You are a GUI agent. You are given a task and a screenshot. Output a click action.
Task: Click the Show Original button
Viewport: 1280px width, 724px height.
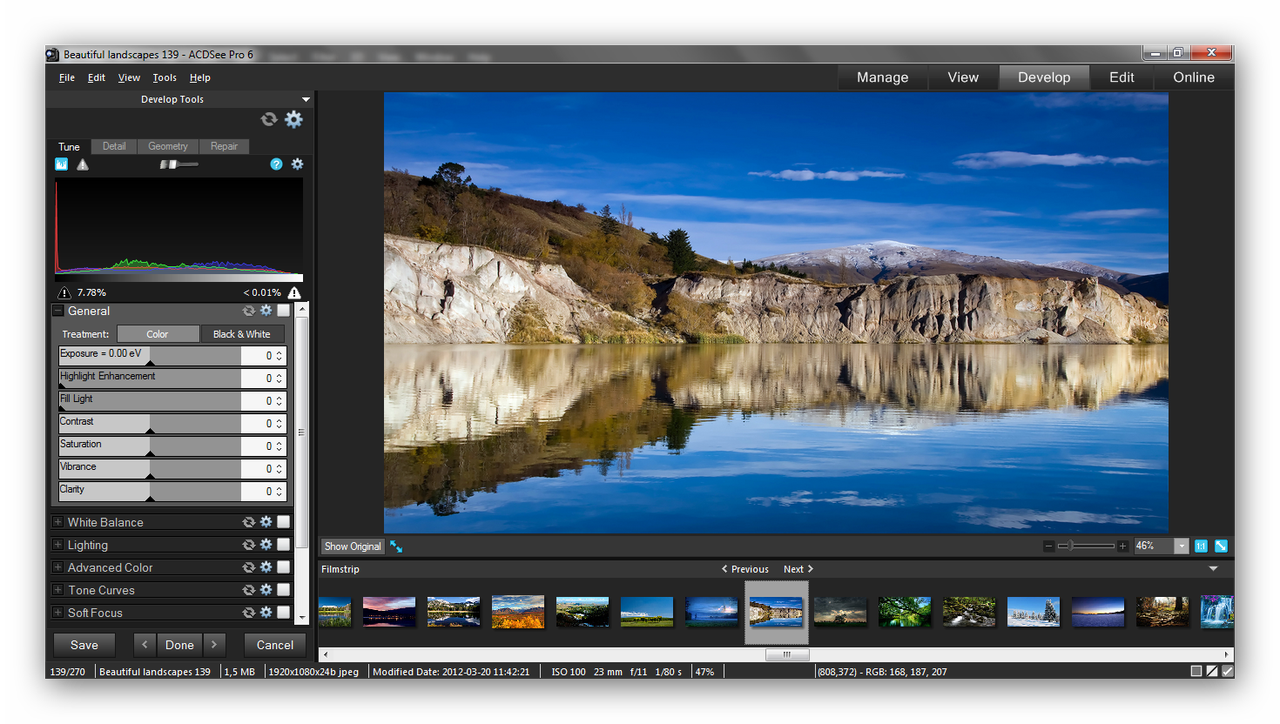click(x=353, y=546)
